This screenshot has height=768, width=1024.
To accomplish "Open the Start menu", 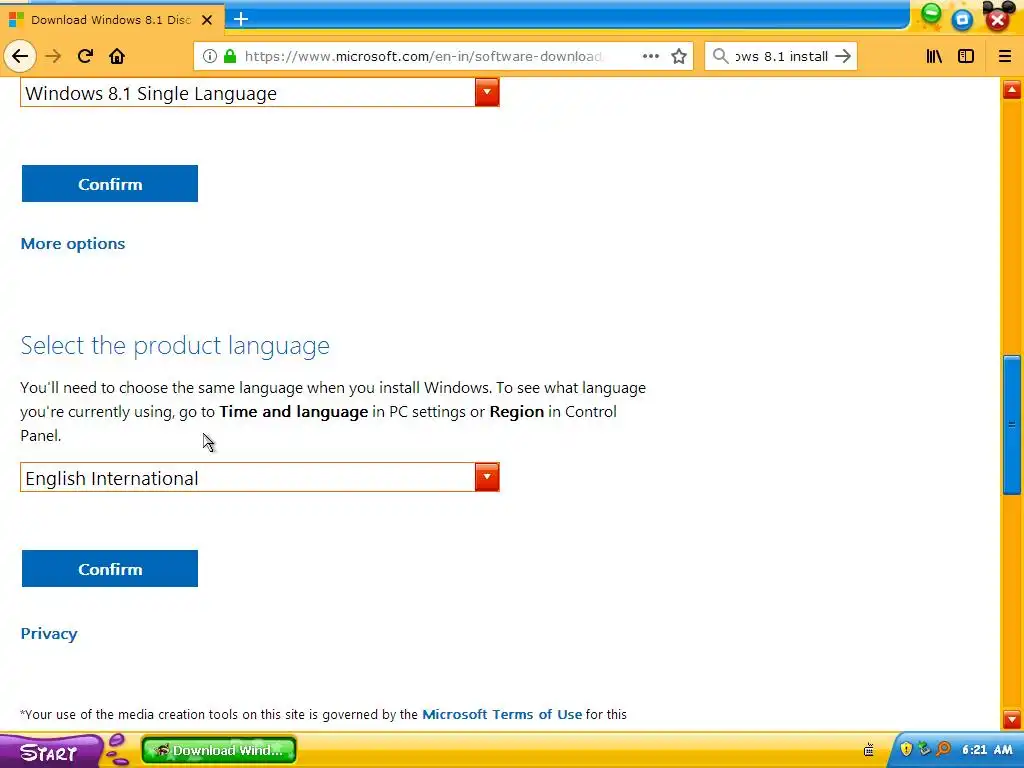I will (x=48, y=751).
